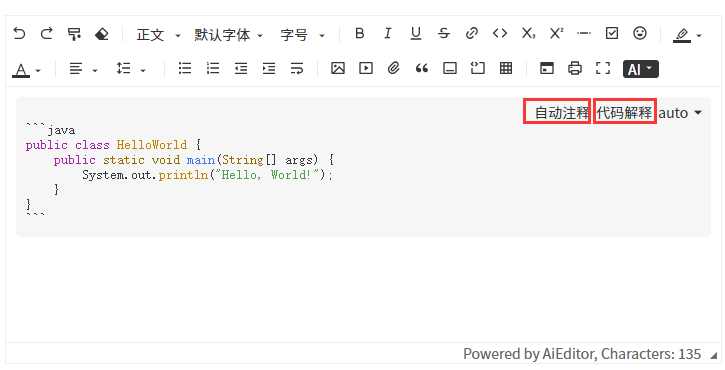Insert a blockquote

pyautogui.click(x=422, y=68)
